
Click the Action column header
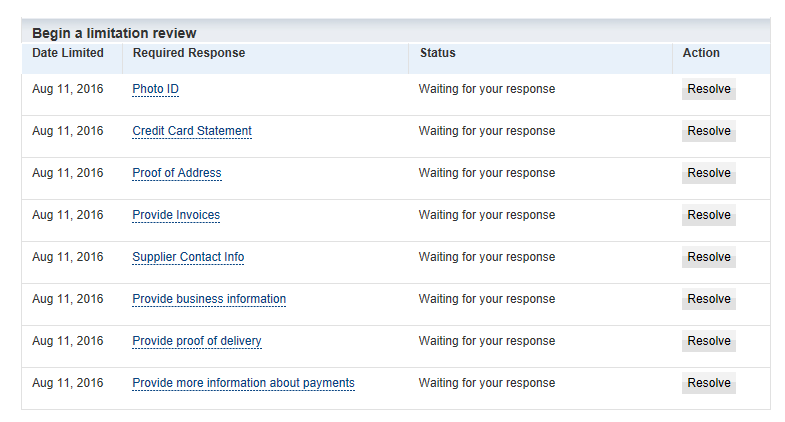[701, 53]
